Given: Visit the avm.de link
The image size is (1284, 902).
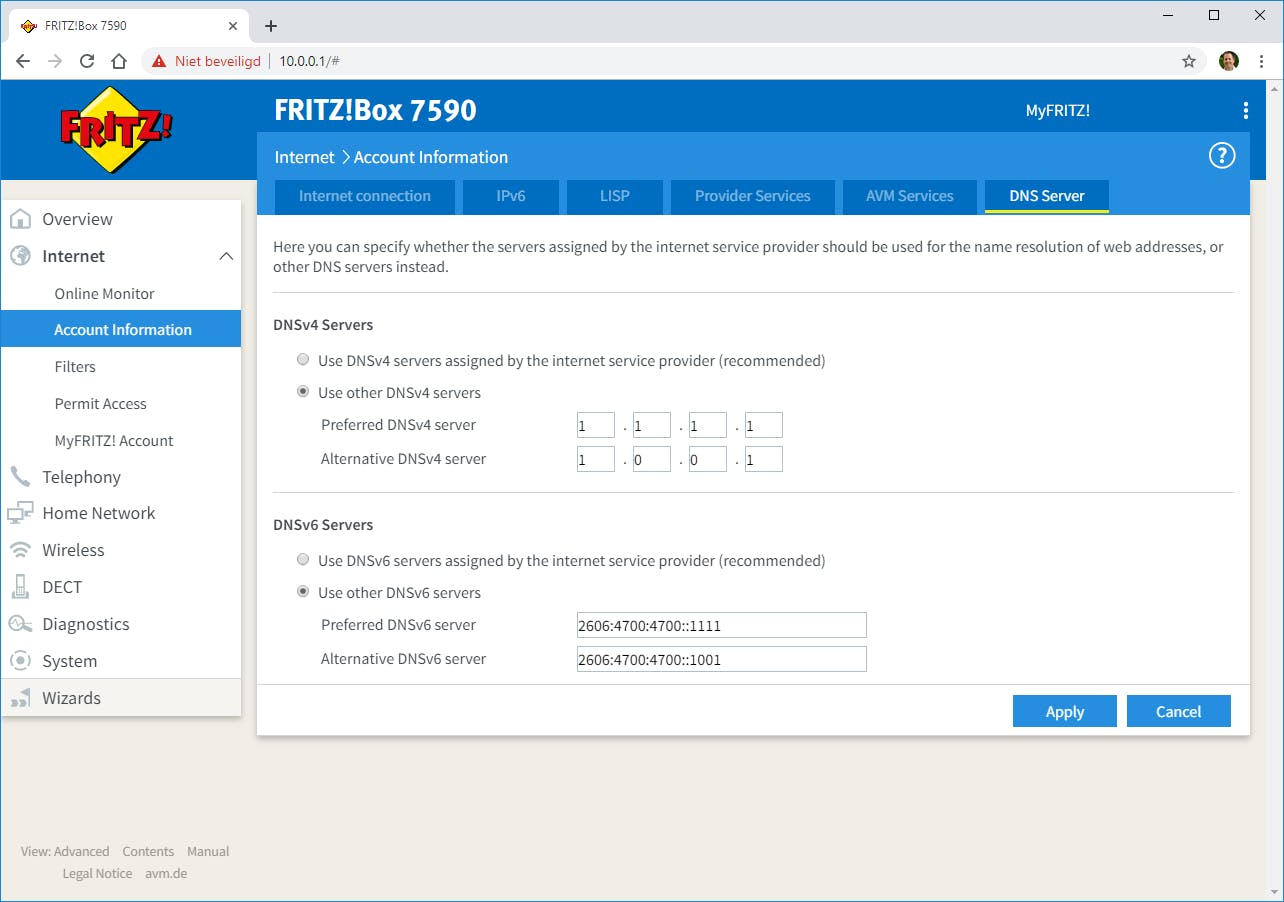Looking at the screenshot, I should point(166,873).
